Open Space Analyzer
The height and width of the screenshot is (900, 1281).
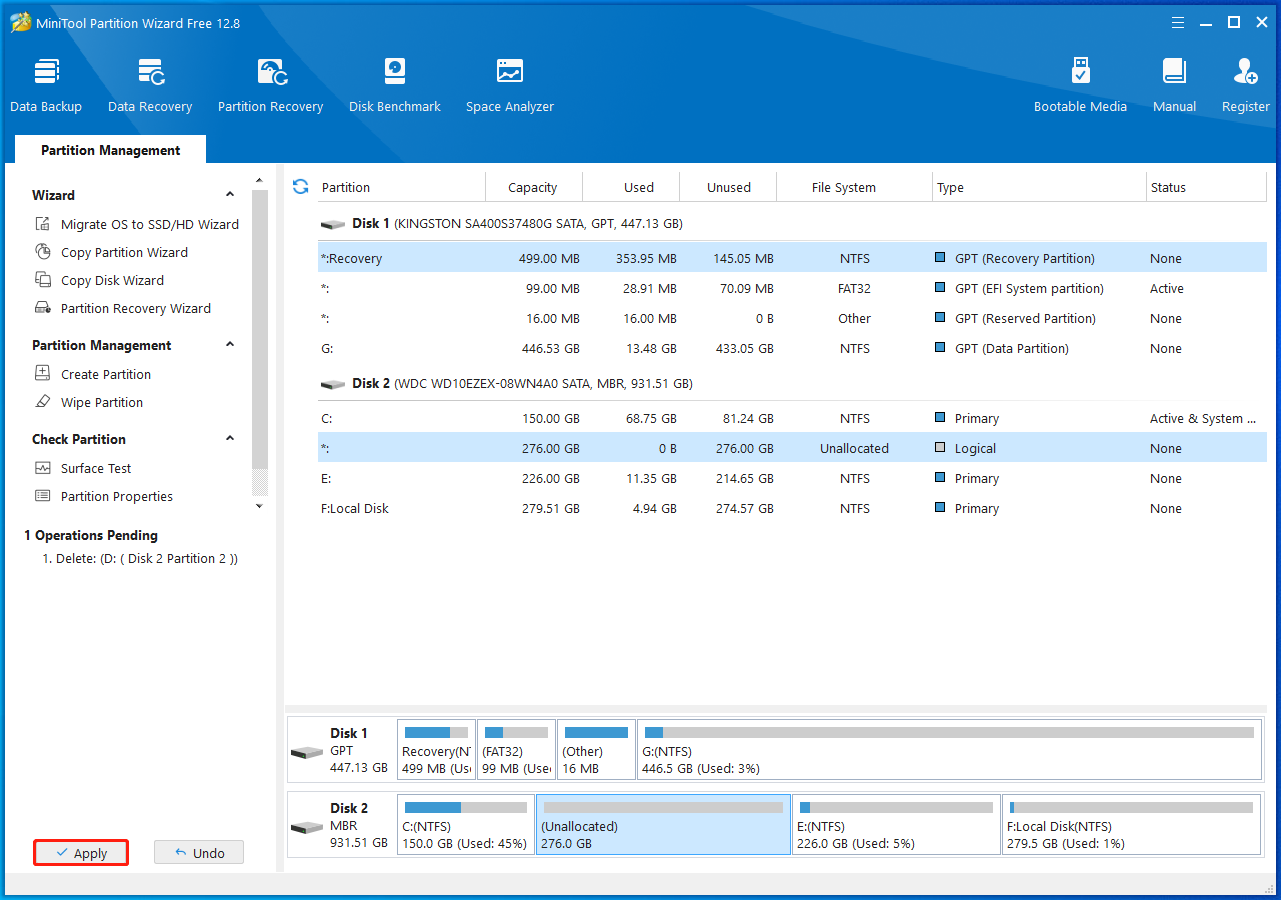click(510, 85)
